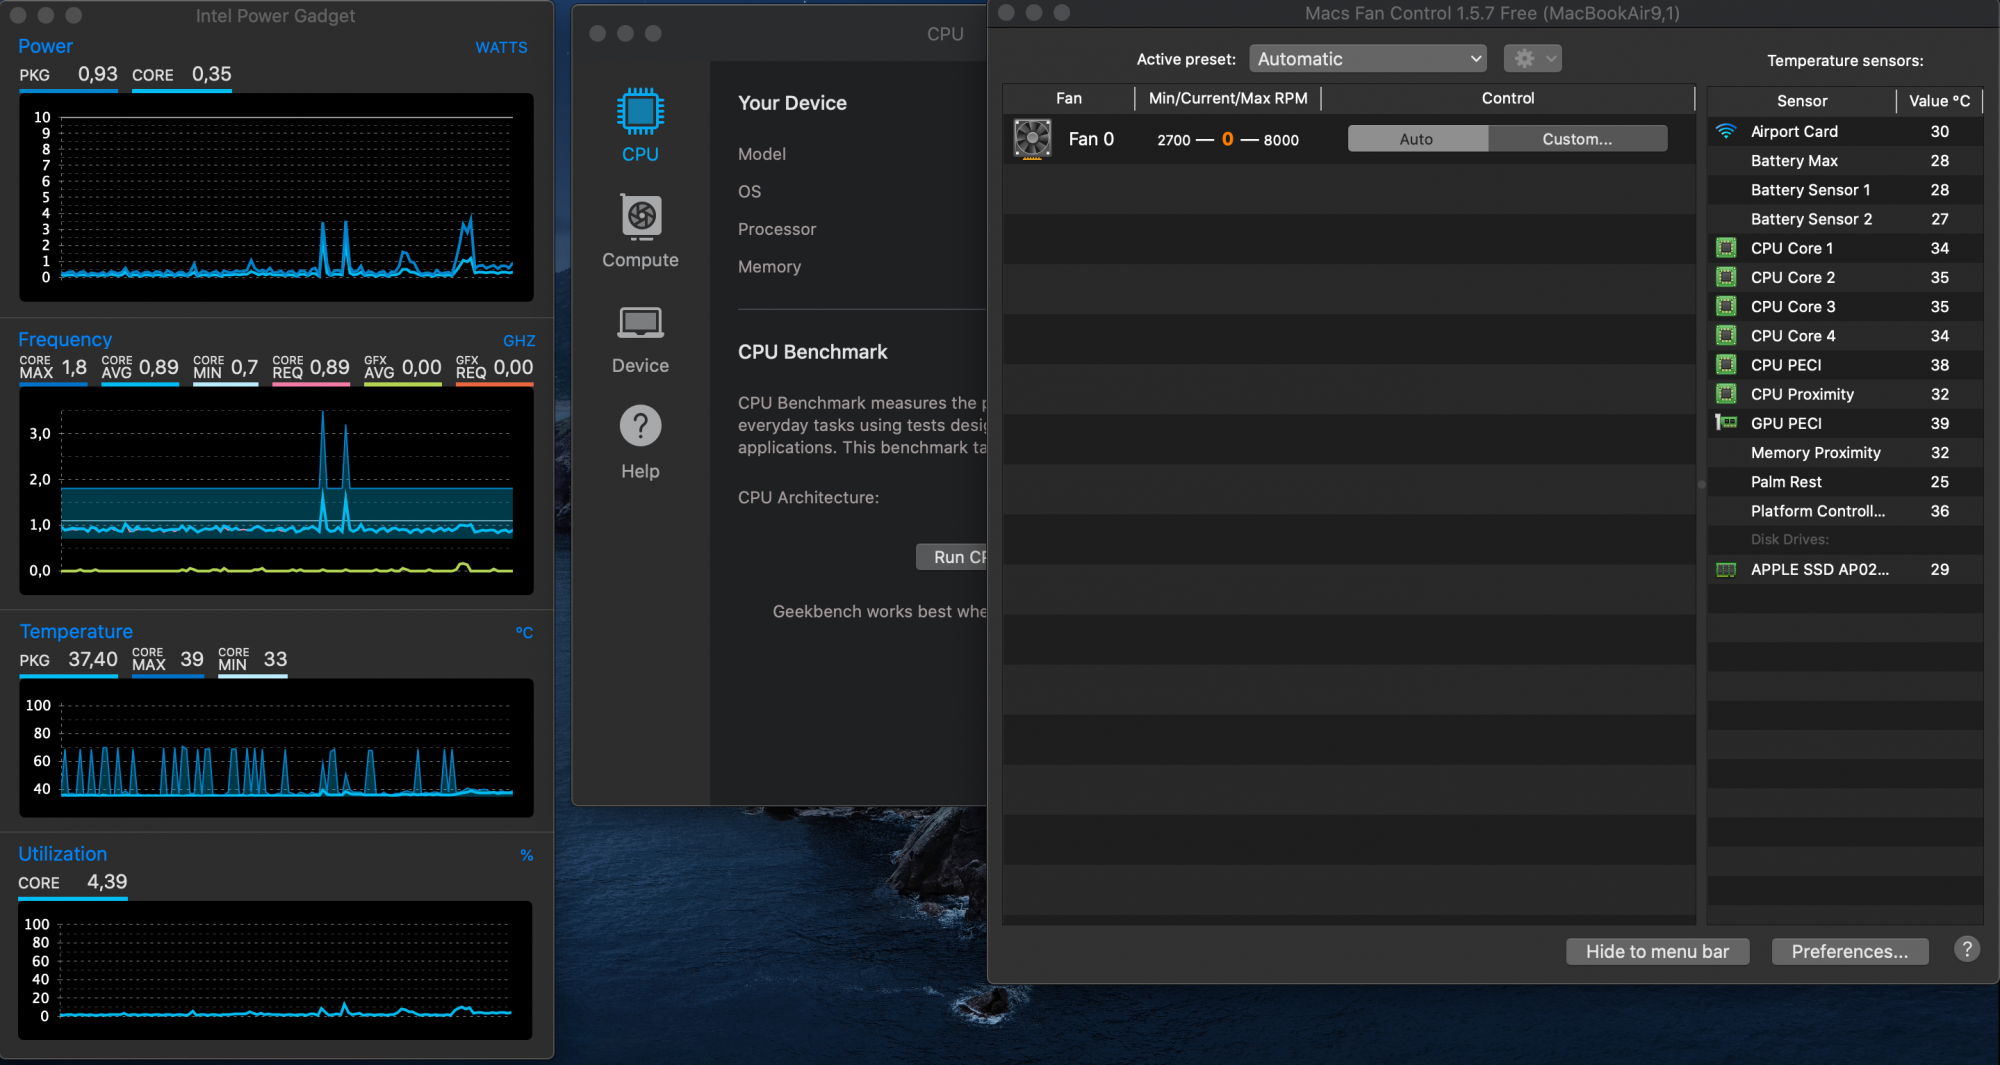Click the Sensor column header
The width and height of the screenshot is (2000, 1065).
point(1801,101)
